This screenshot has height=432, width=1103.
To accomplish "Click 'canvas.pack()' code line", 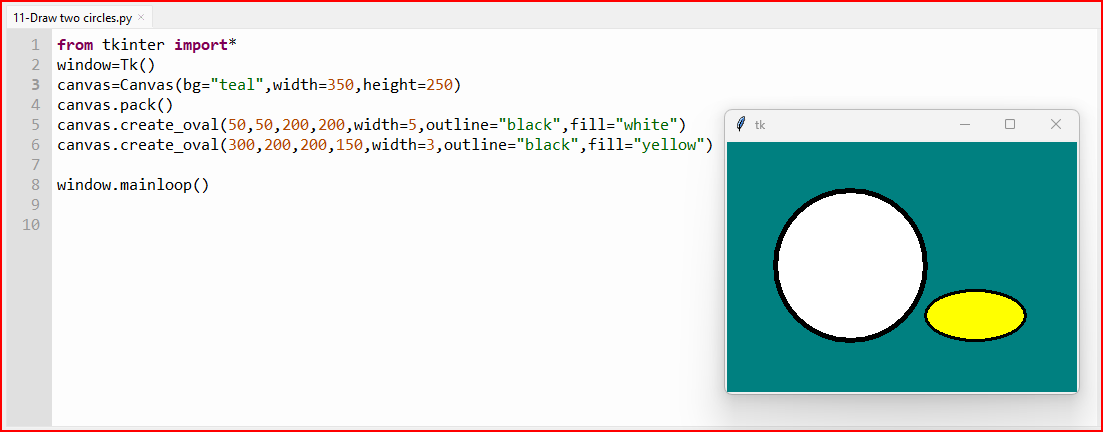I will pos(115,106).
